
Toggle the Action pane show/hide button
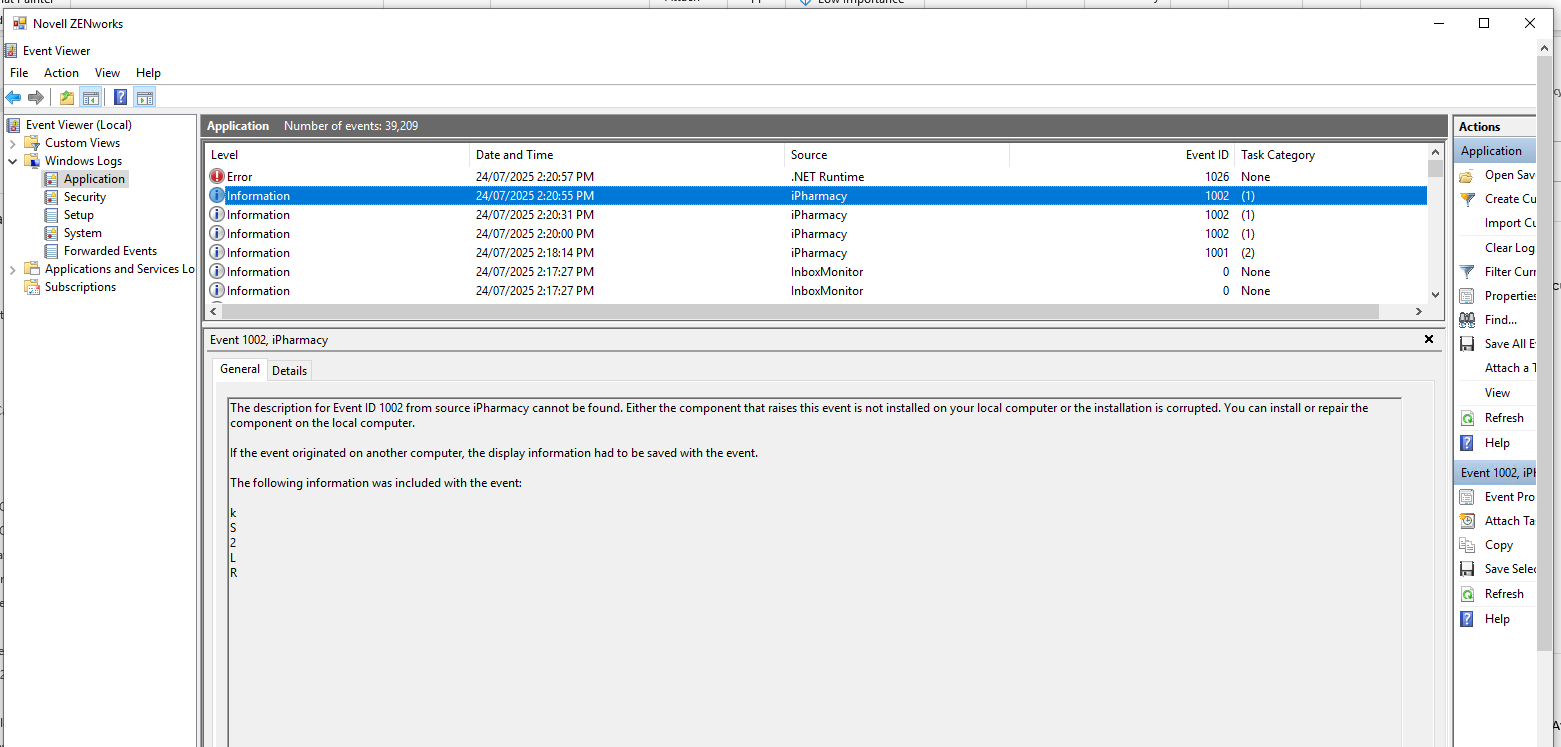coord(145,97)
